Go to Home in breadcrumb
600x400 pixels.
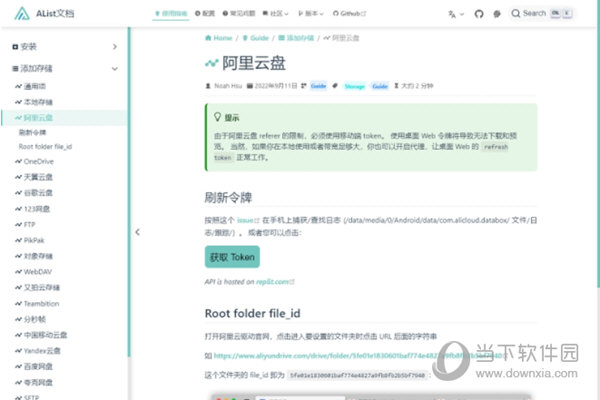click(x=219, y=38)
